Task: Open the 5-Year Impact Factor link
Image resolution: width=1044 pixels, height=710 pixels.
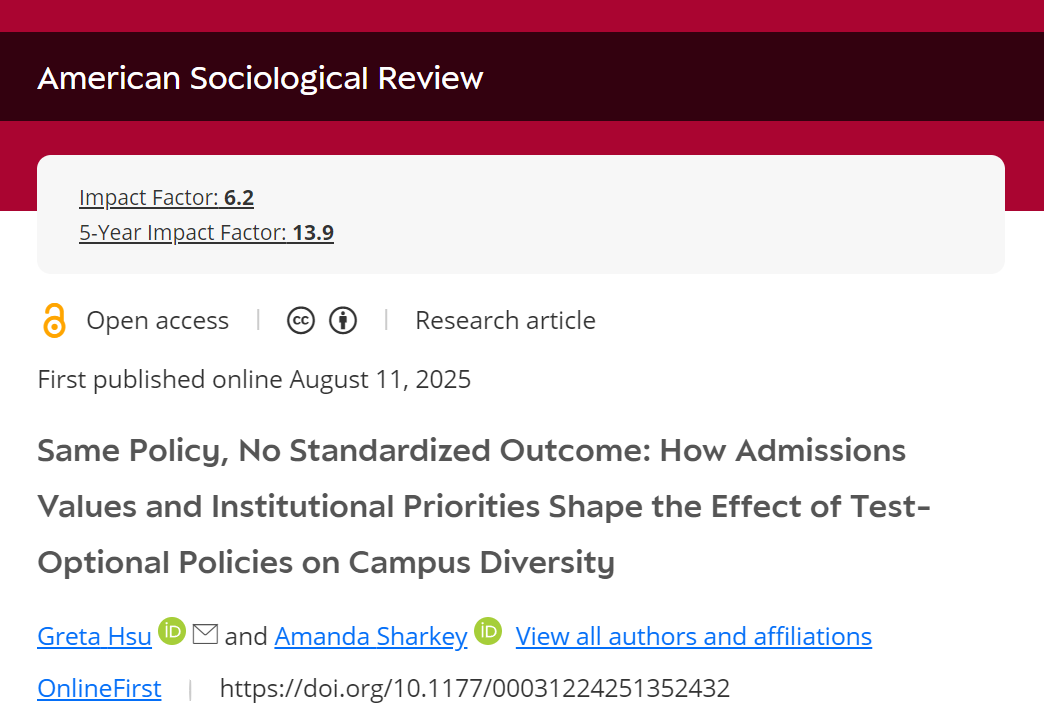Action: coord(206,232)
